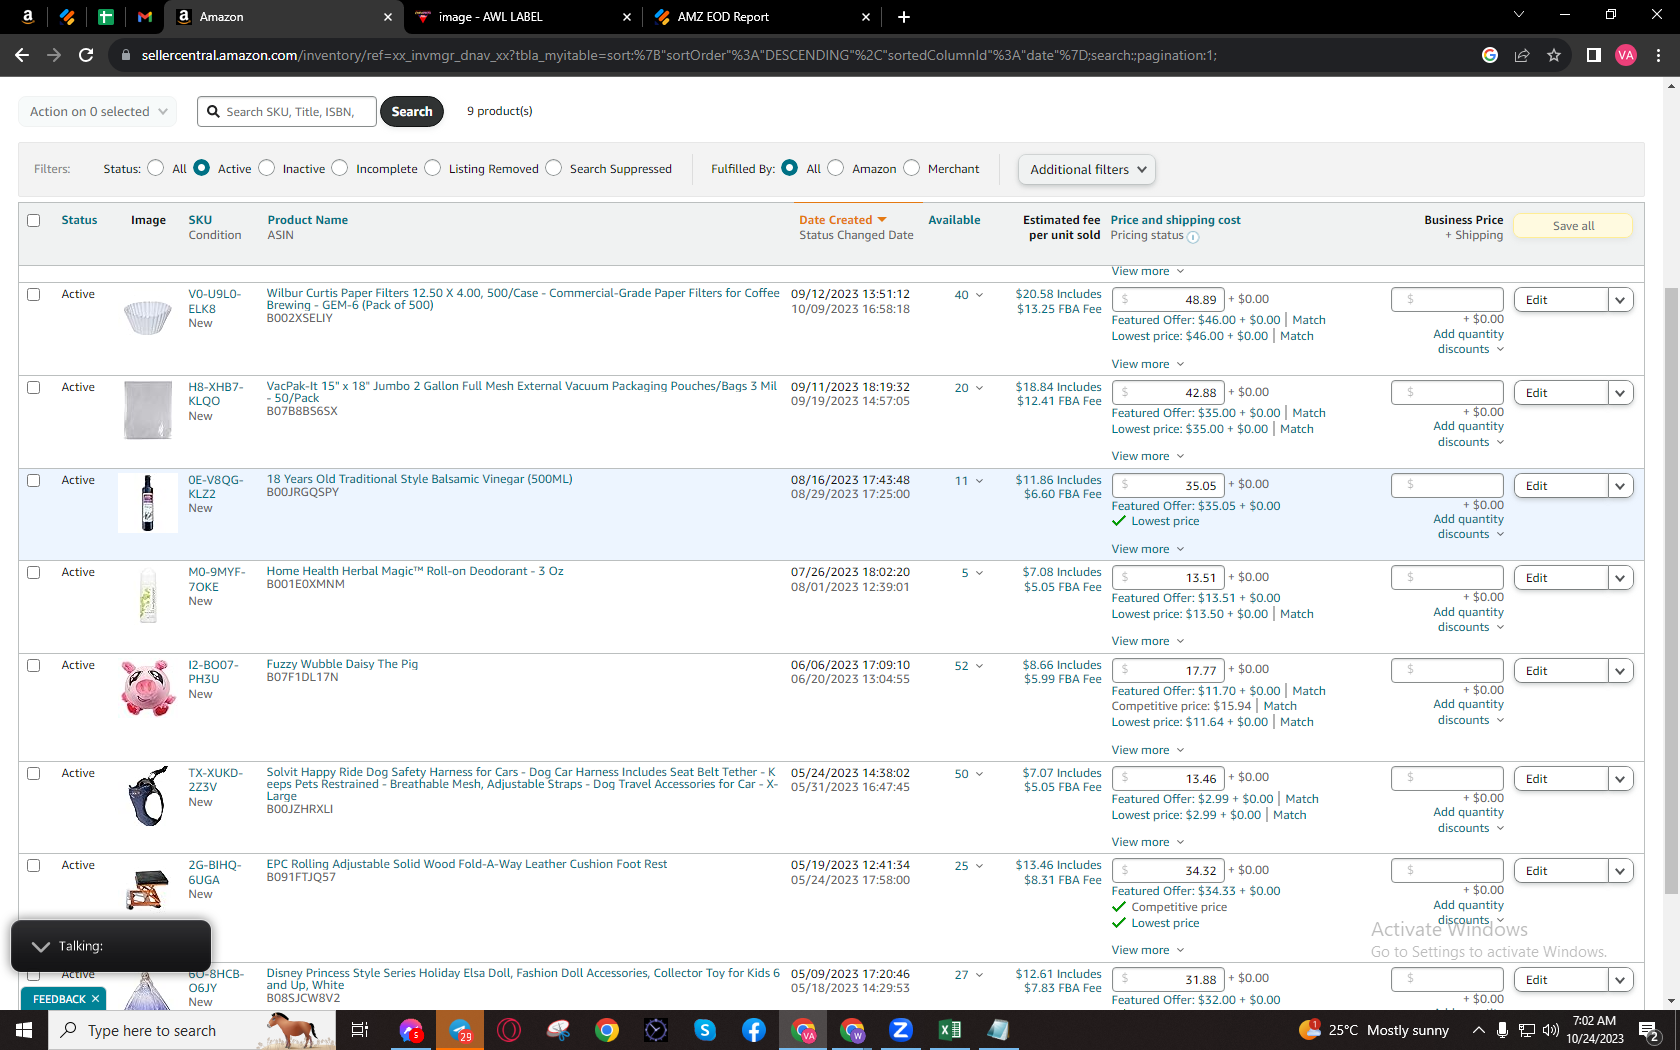Screen dimensions: 1680x1050
Task: Switch to the 'AMZ EOD Report' tab
Action: click(761, 17)
